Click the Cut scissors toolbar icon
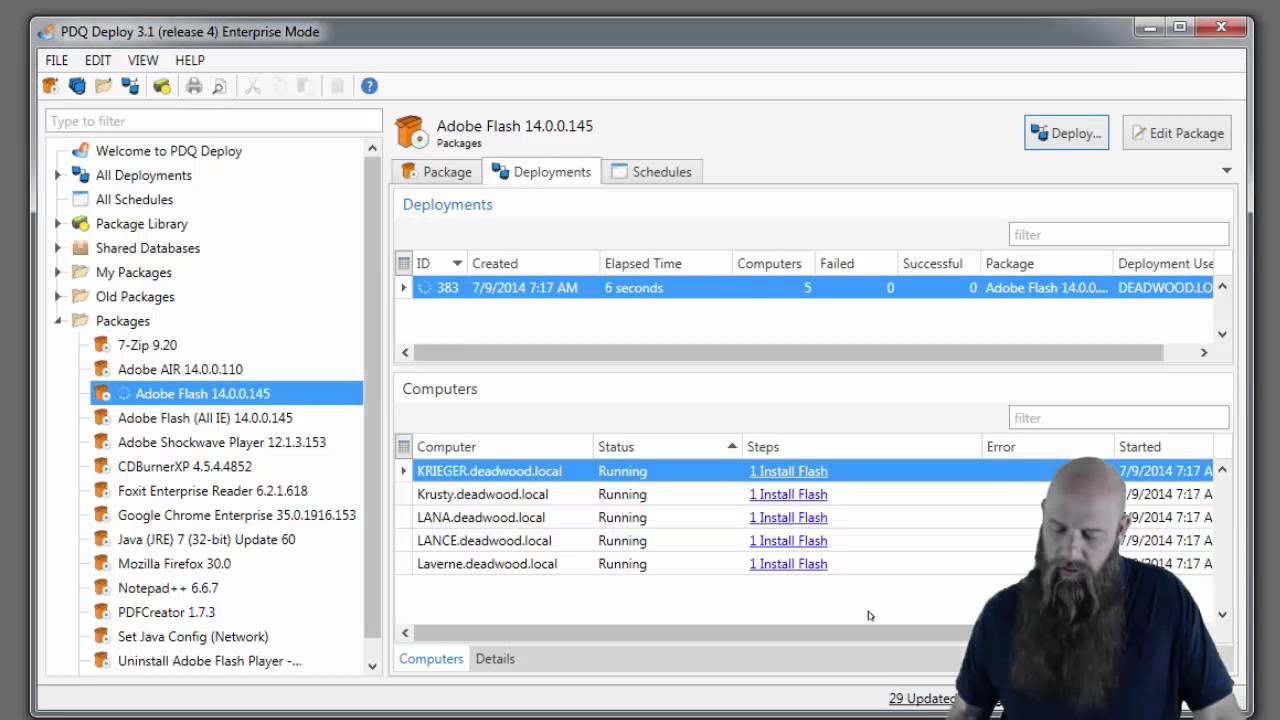 pyautogui.click(x=253, y=86)
